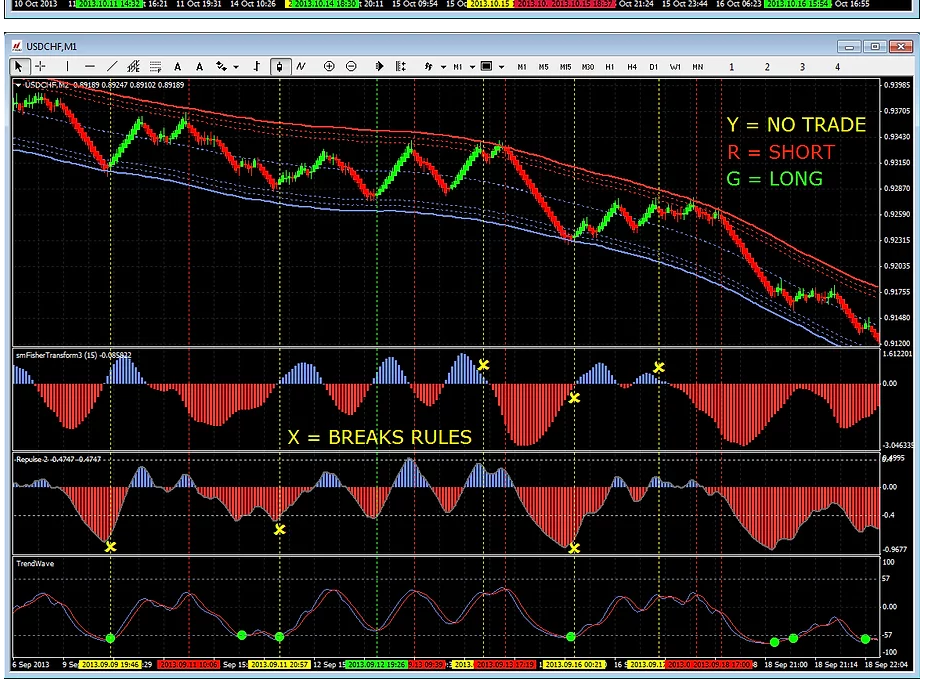Select the horizontal line tool
925x687 pixels.
(90, 67)
